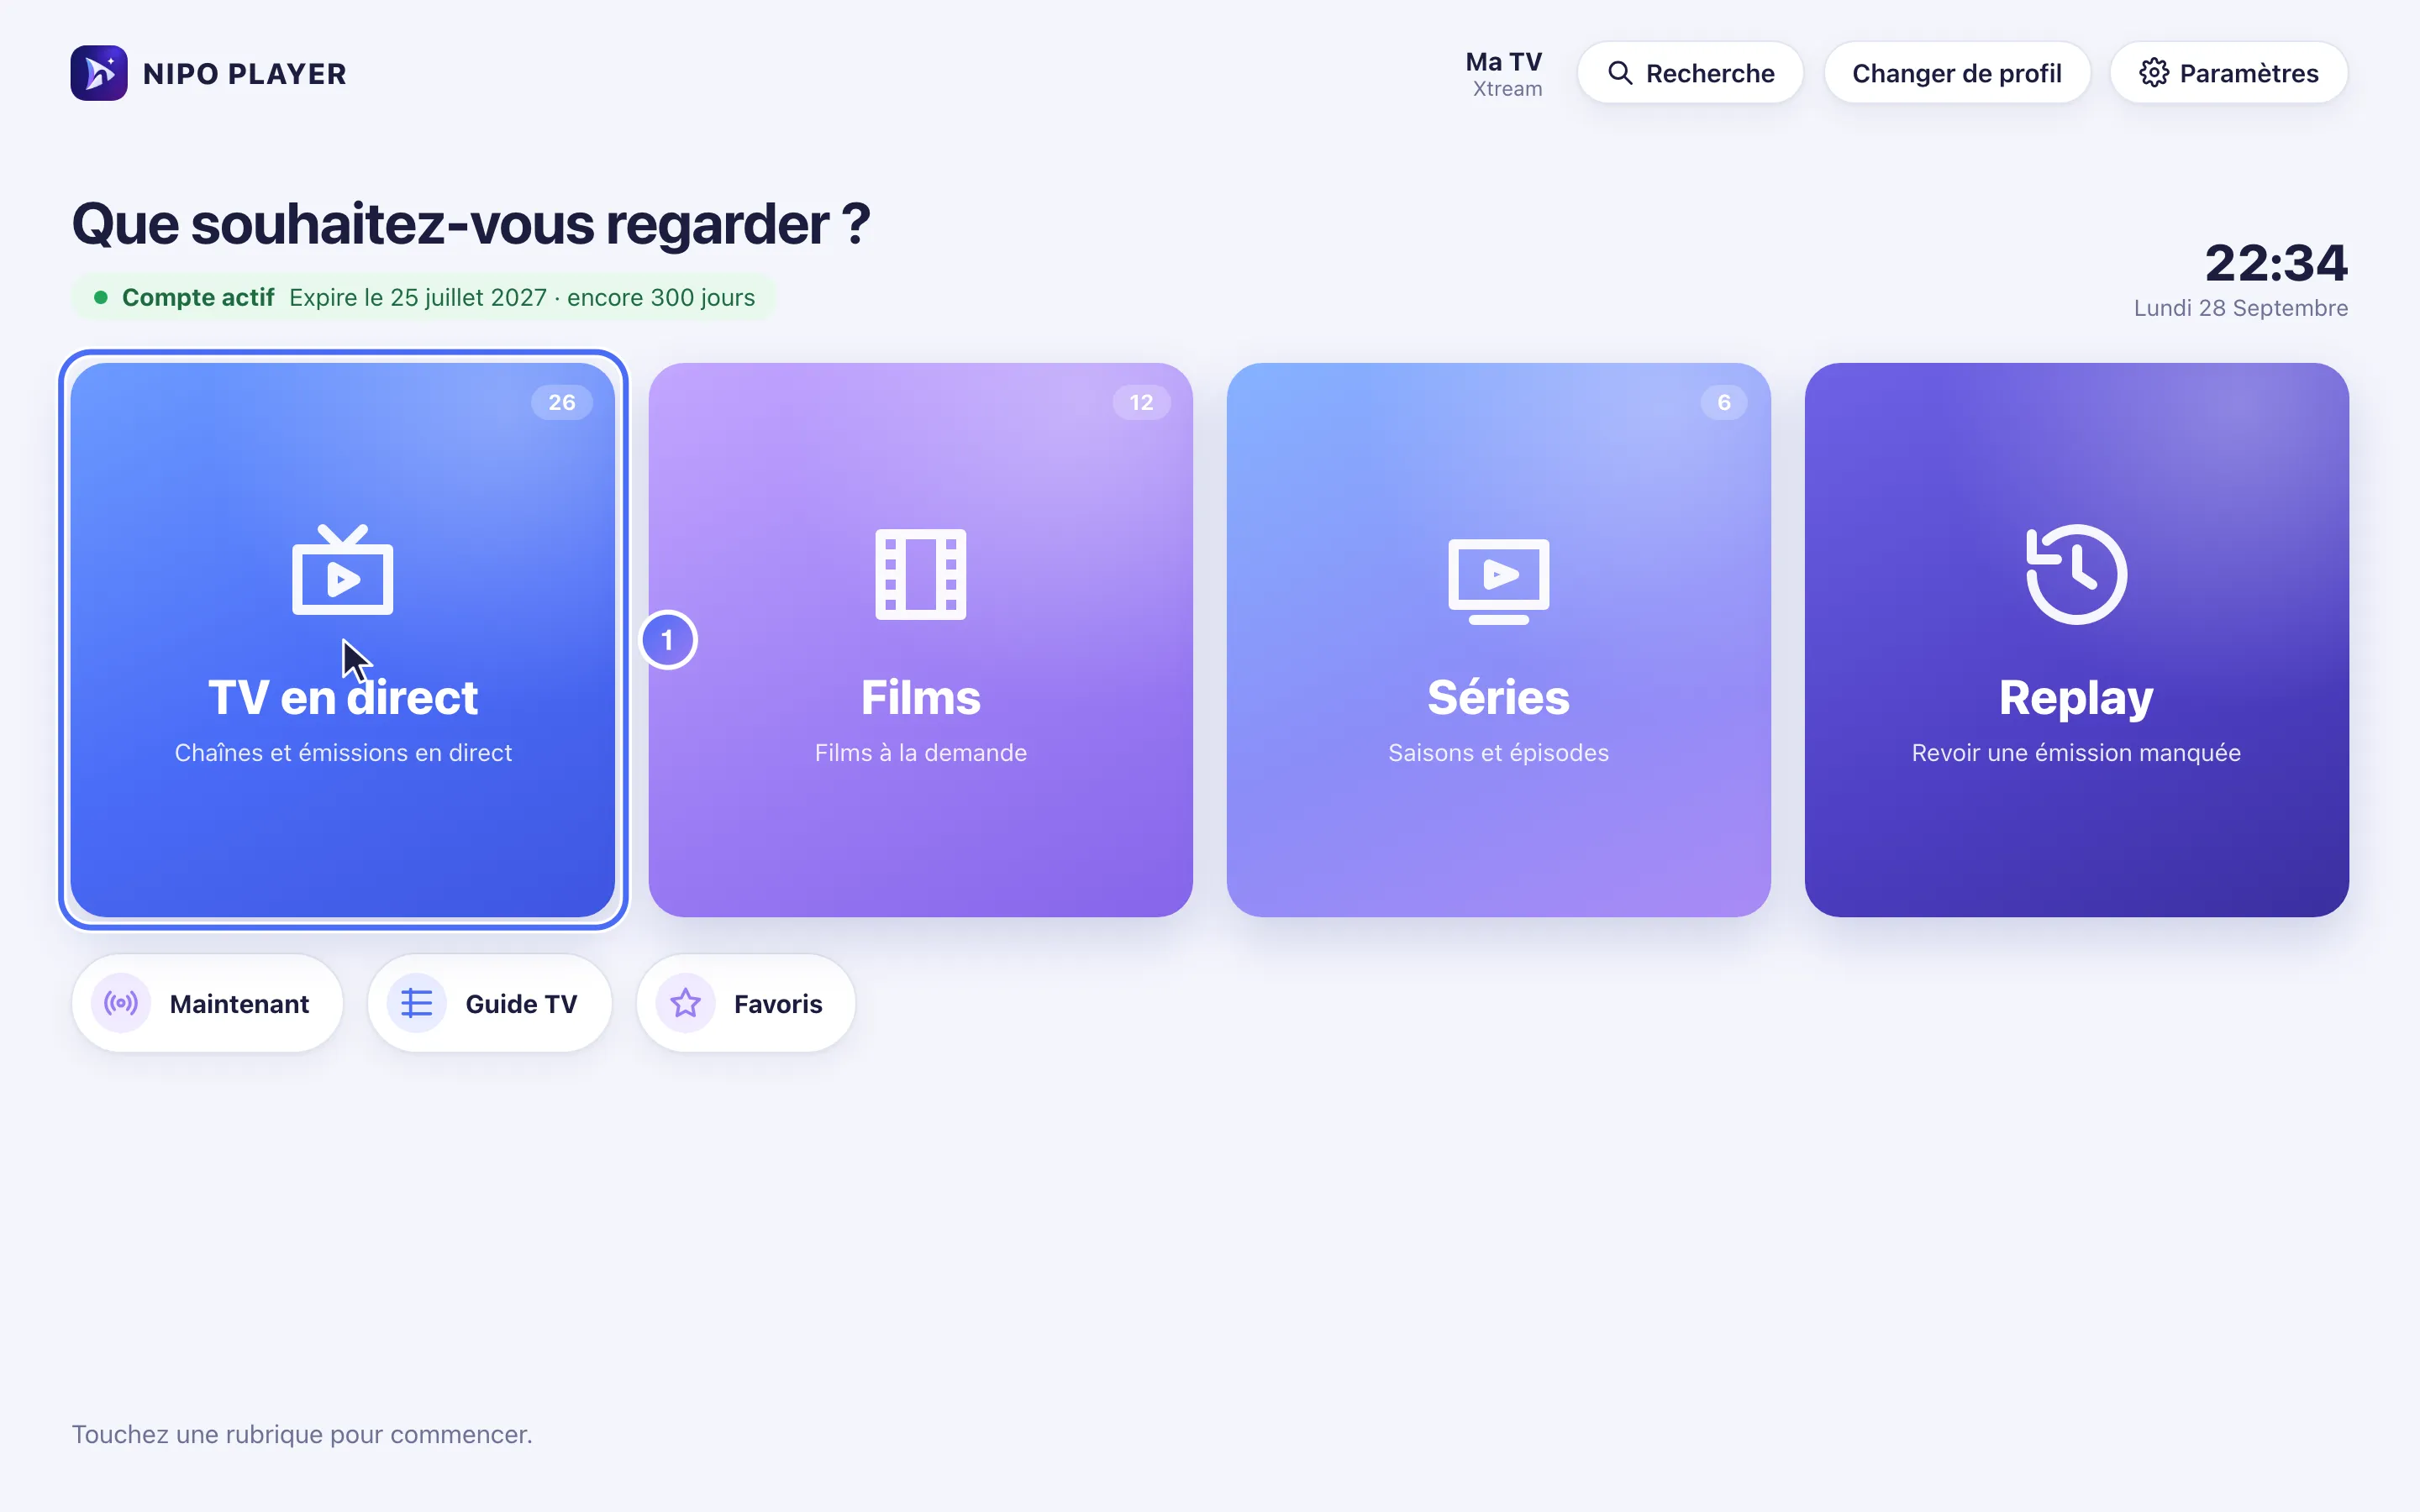Viewport: 2420px width, 1512px height.
Task: Open the Replay title
Action: [2076, 698]
